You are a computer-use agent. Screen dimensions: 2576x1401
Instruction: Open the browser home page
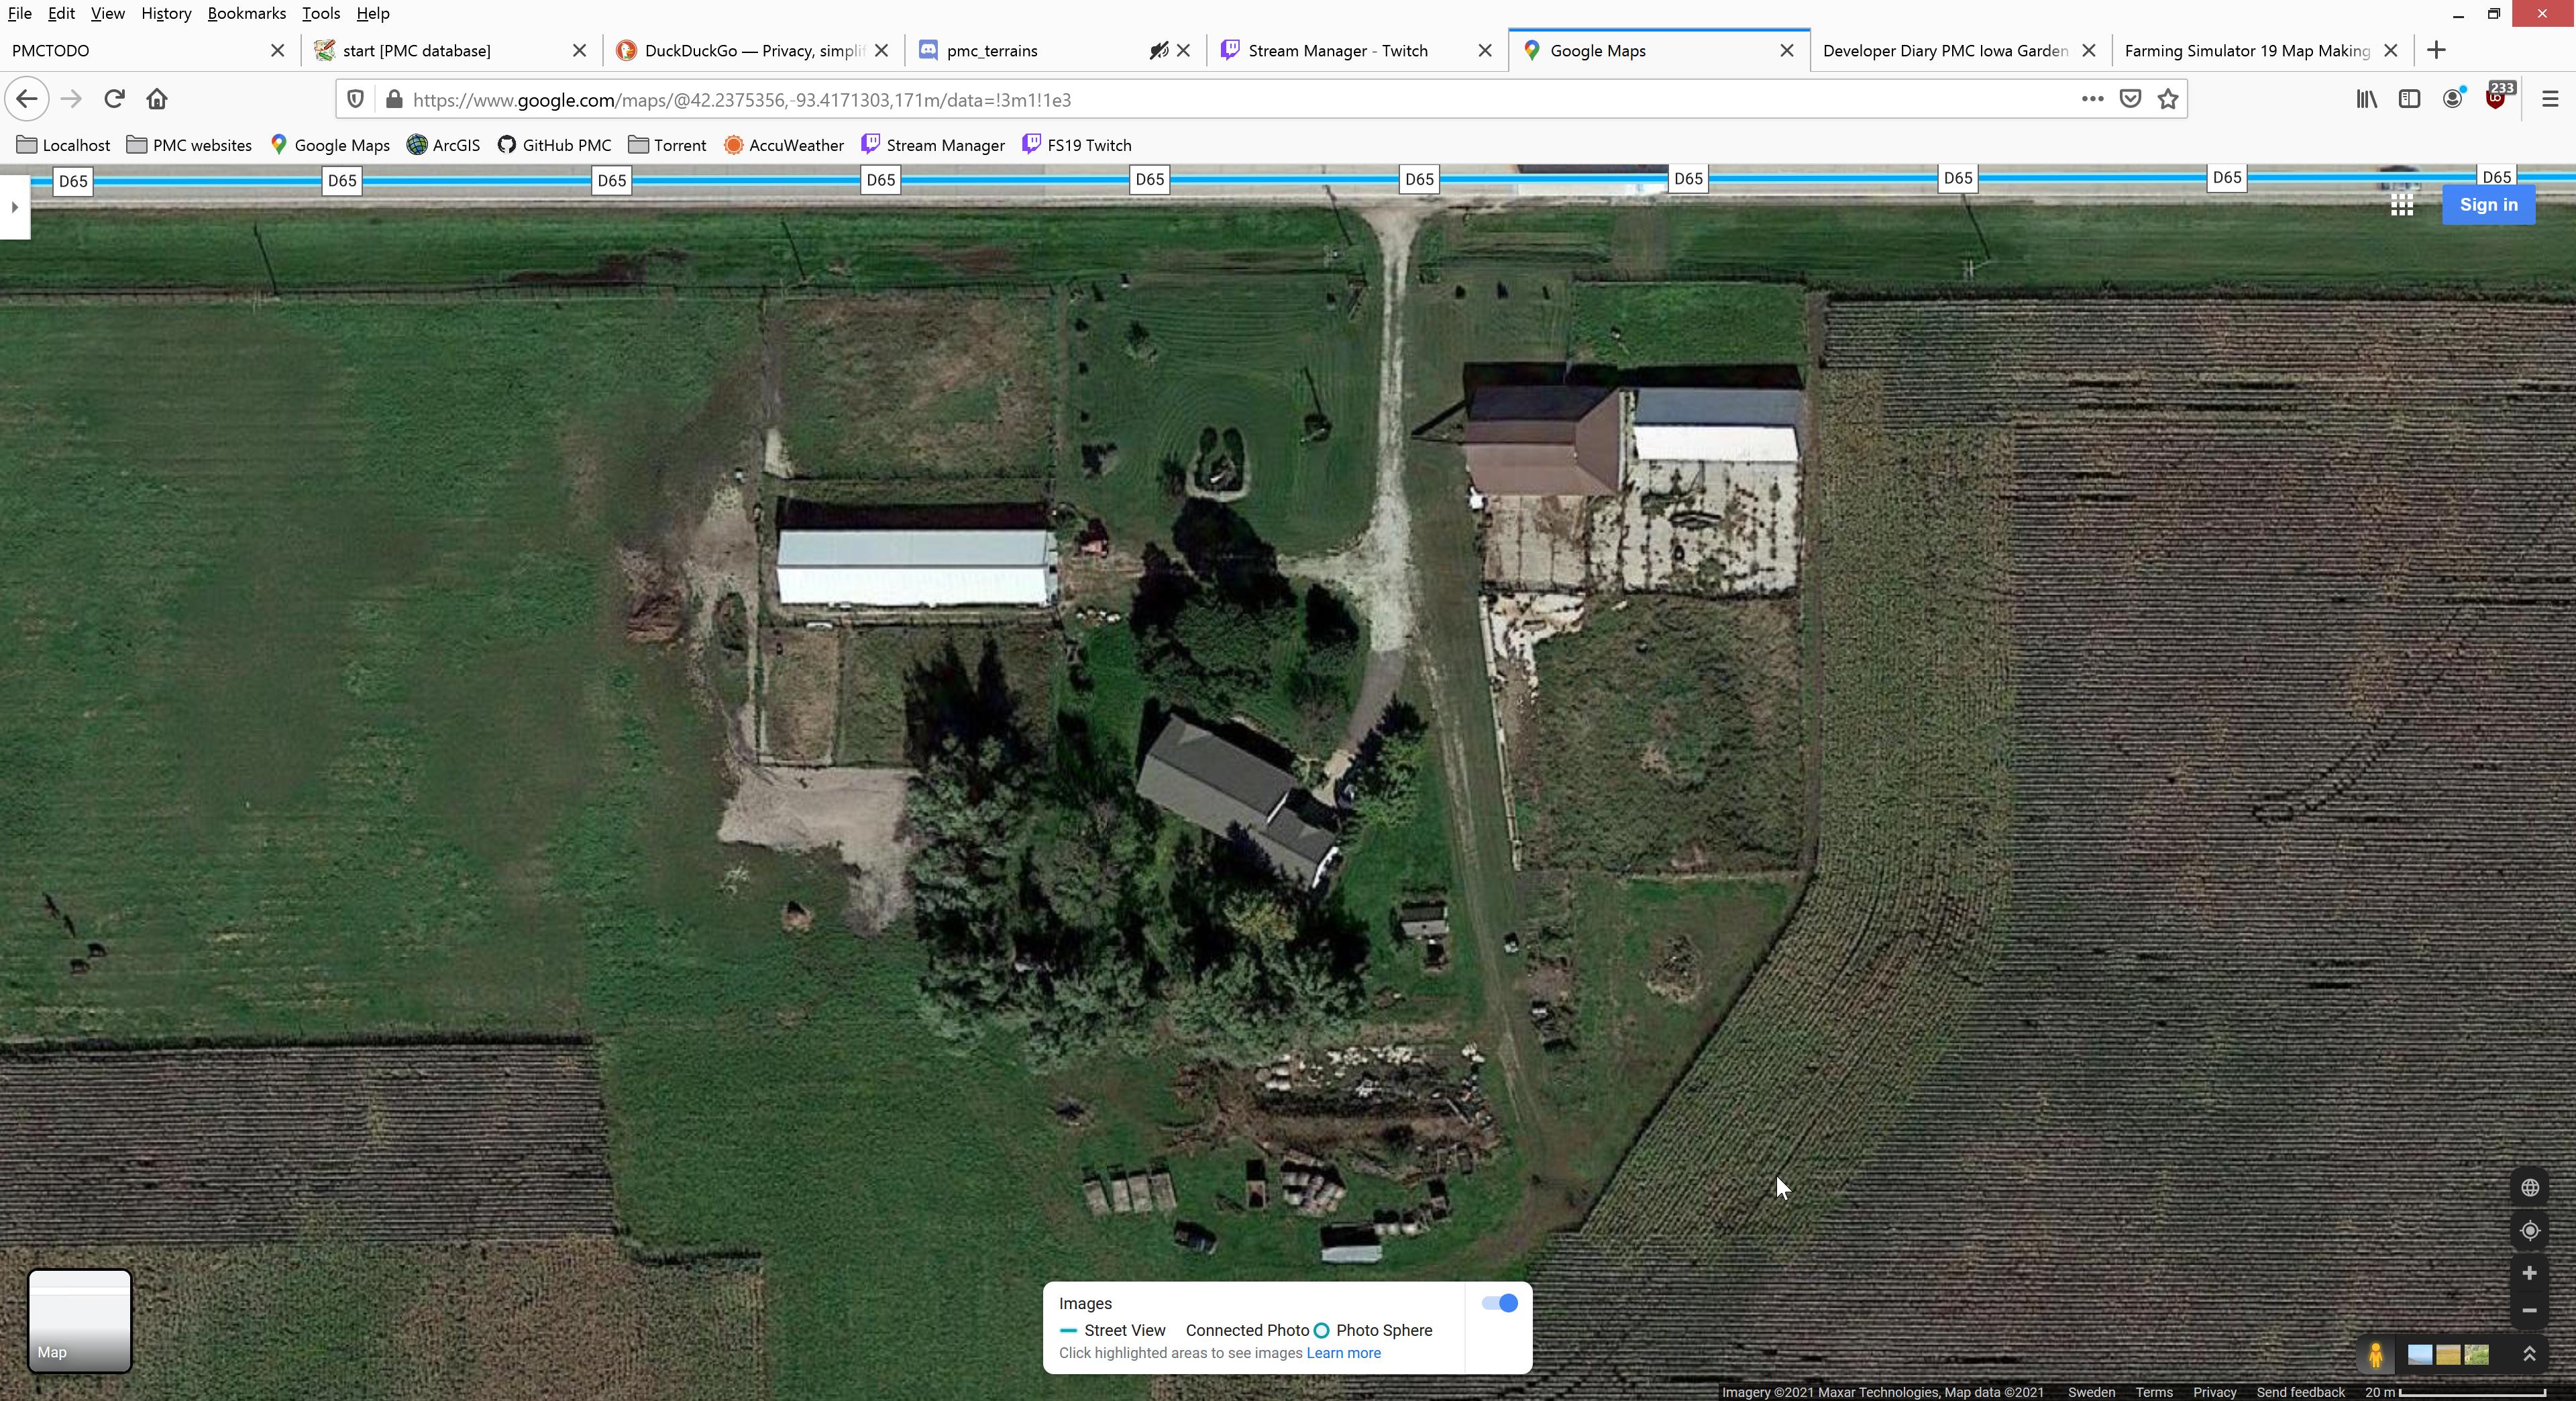point(157,99)
